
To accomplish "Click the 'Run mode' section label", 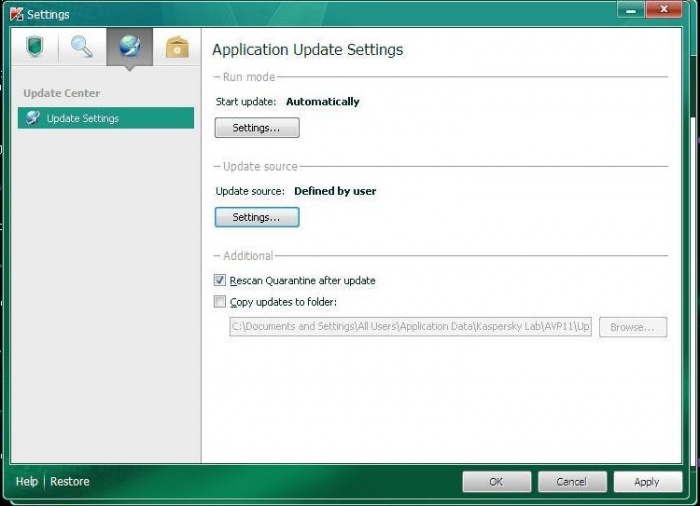I will pos(249,77).
